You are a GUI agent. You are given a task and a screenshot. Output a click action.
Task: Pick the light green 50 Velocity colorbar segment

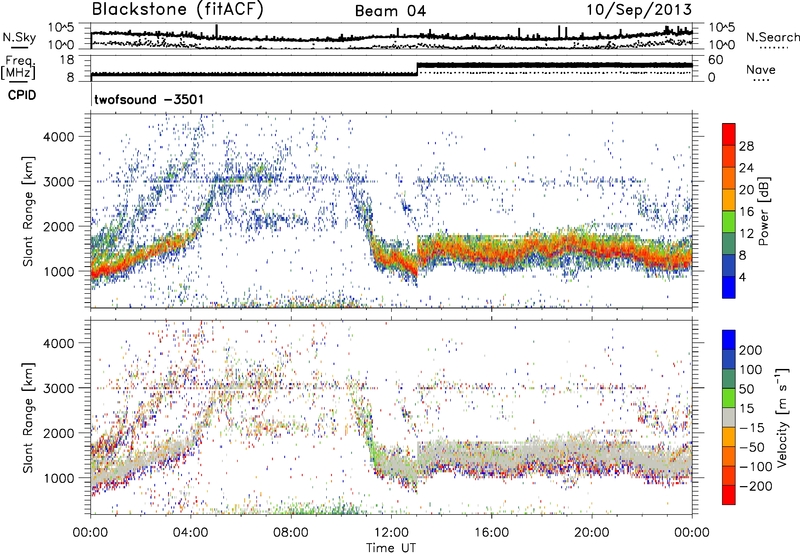(729, 398)
